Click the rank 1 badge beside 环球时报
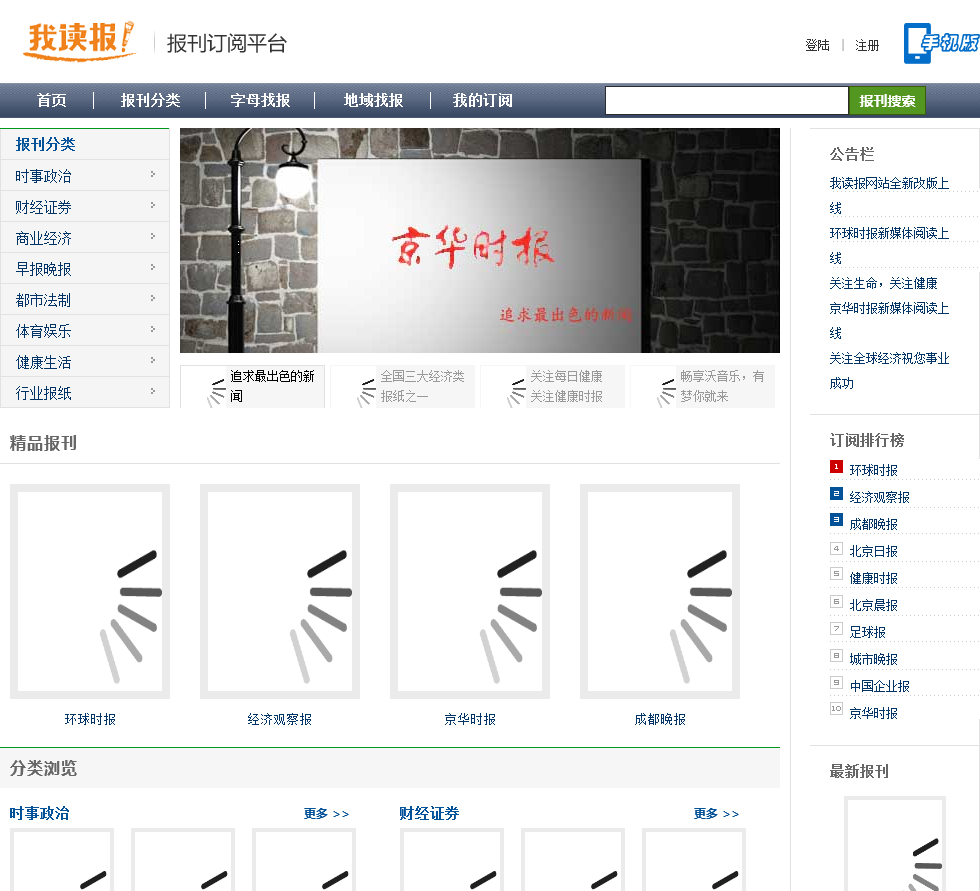 click(x=836, y=467)
